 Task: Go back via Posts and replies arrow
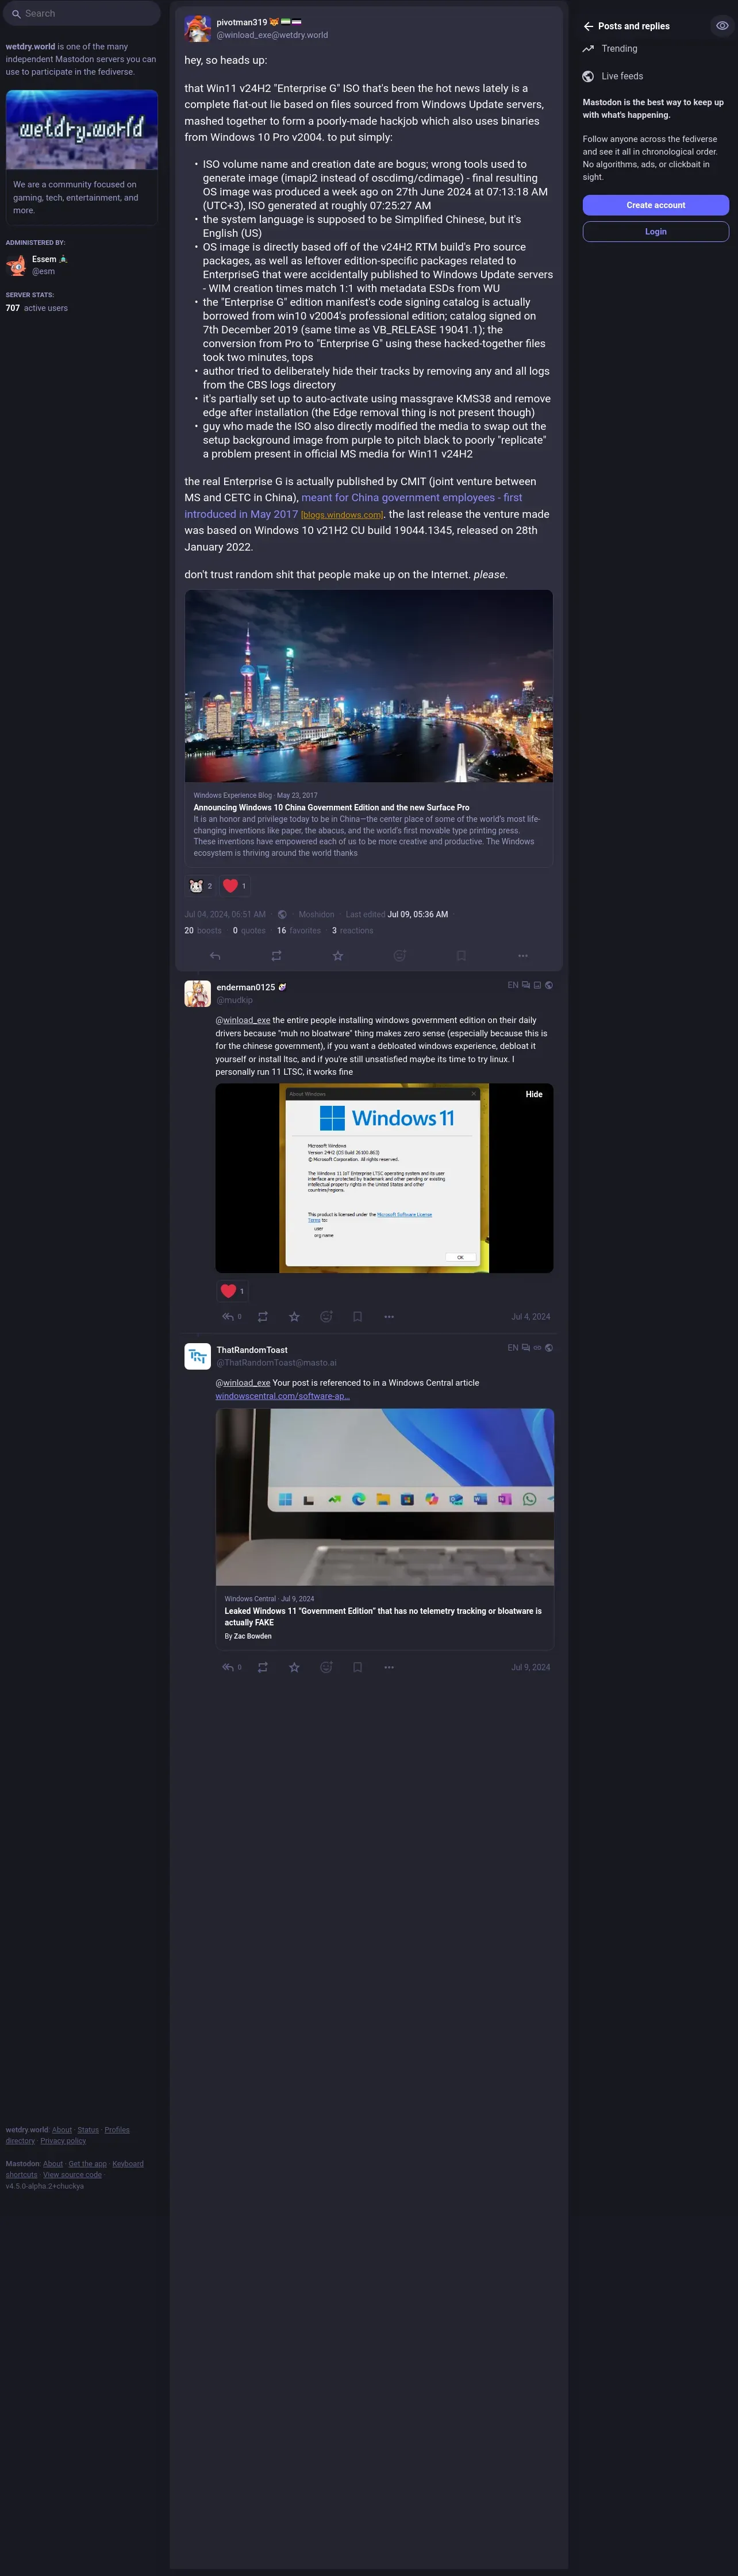(589, 26)
